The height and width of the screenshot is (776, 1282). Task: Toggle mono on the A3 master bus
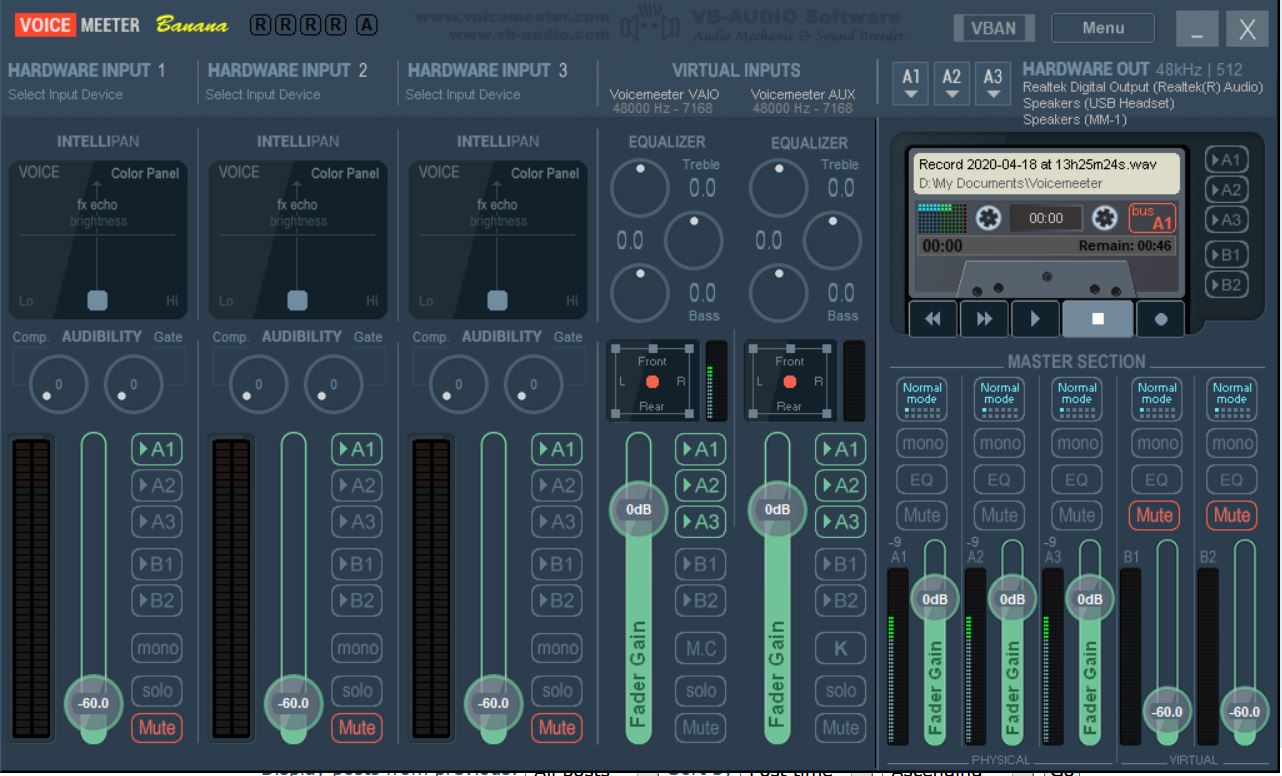click(1077, 443)
